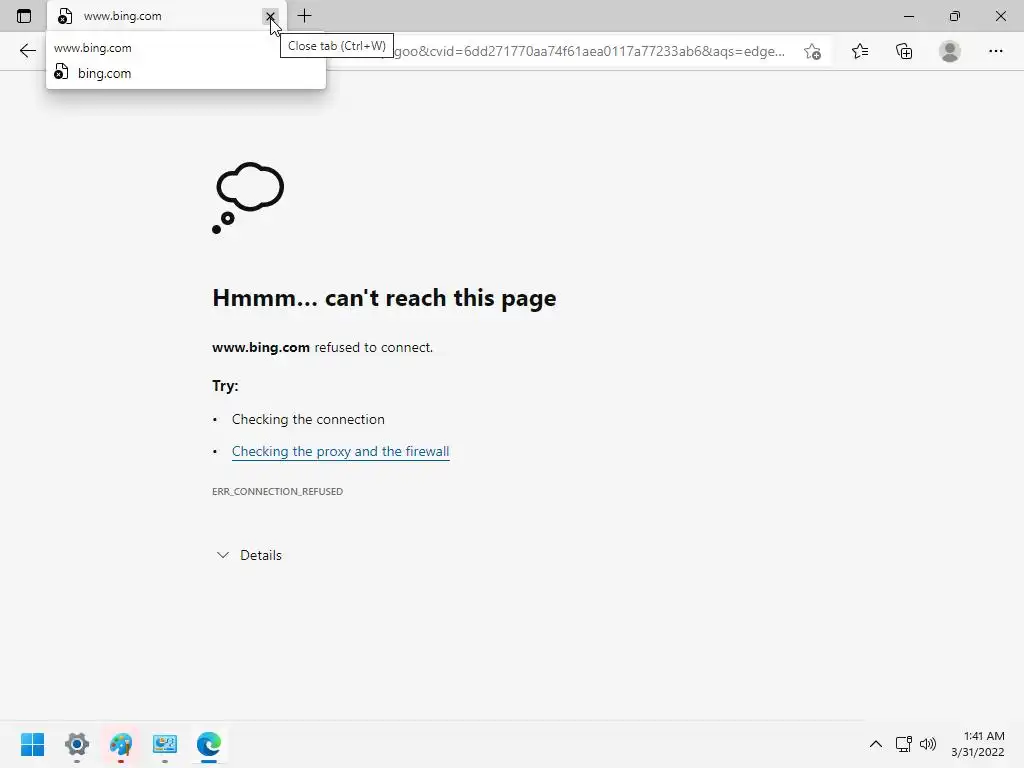The height and width of the screenshot is (768, 1024).
Task: Click the address bar URL field
Action: point(588,51)
